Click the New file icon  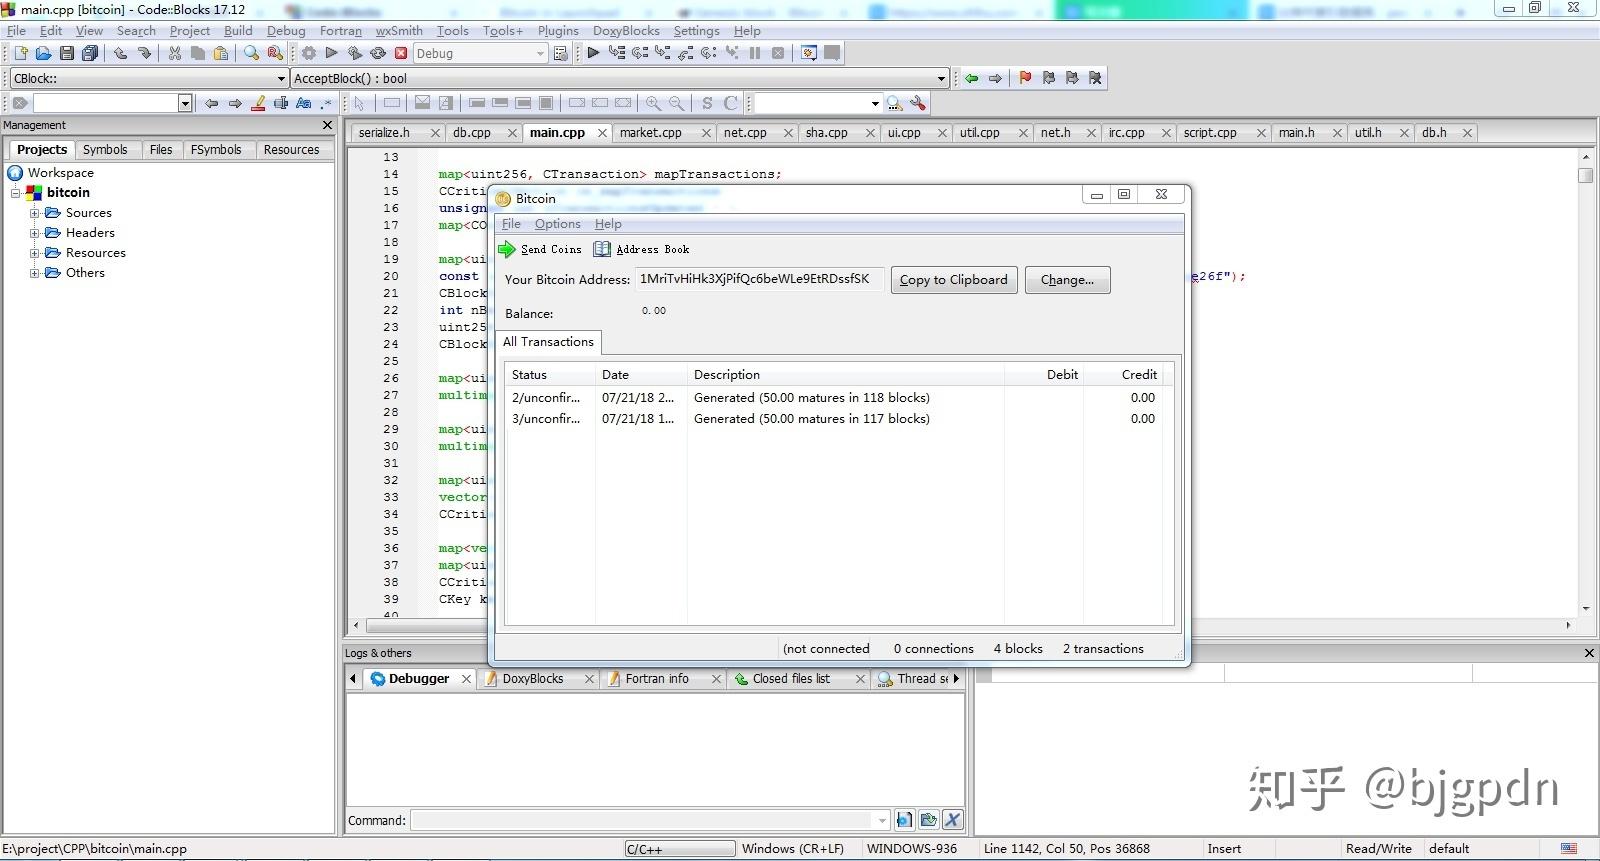pos(20,53)
